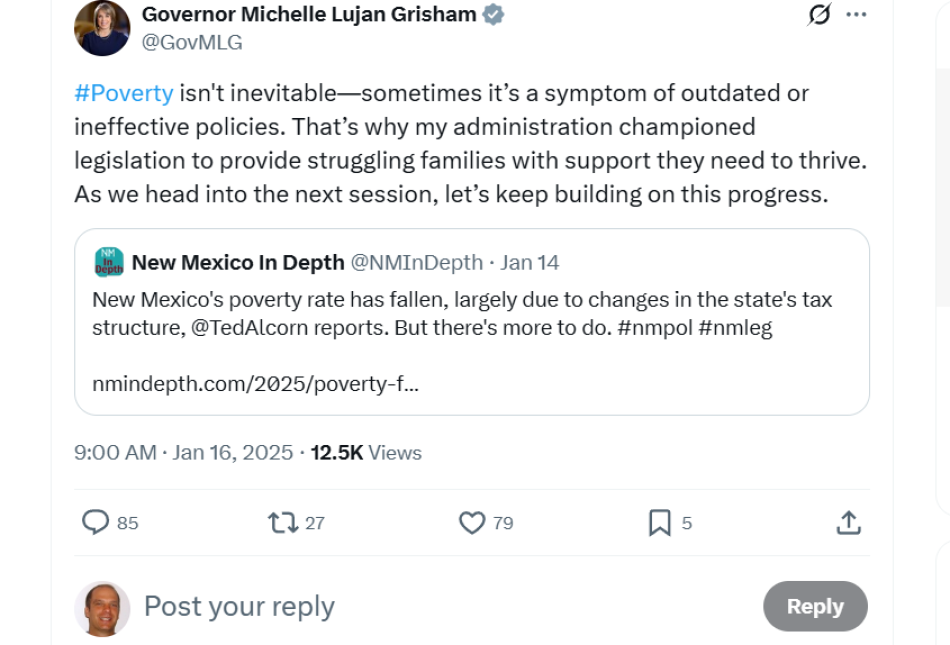Open Governor Michelle Lujan Grisham's profile photo
Viewport: 950px width, 645px height.
(102, 28)
